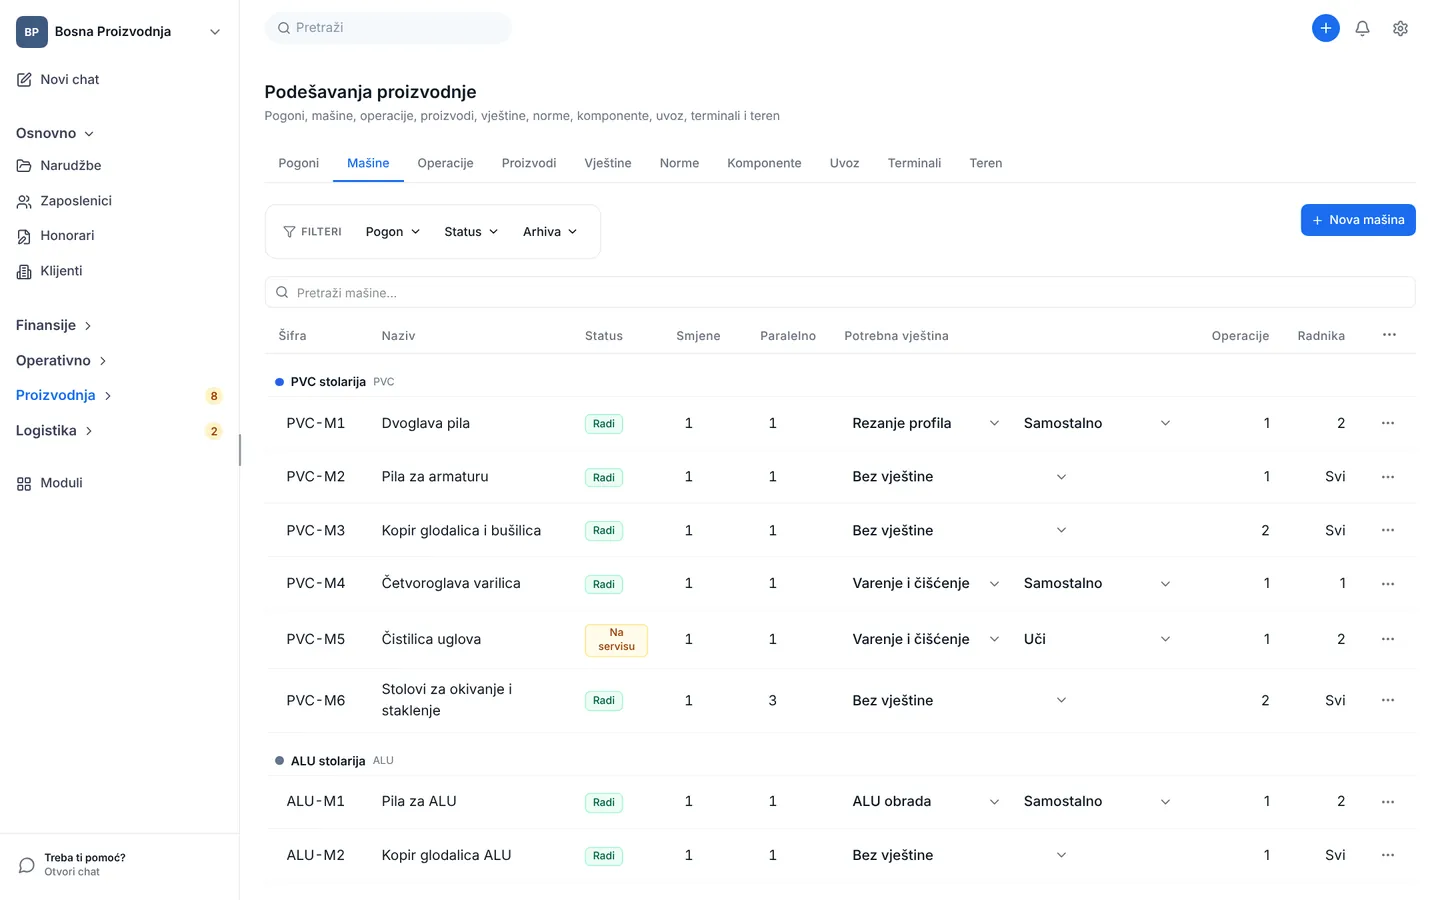Screen dimensions: 1440x900
Task: Open Zaposlenici page
Action: [64, 201]
